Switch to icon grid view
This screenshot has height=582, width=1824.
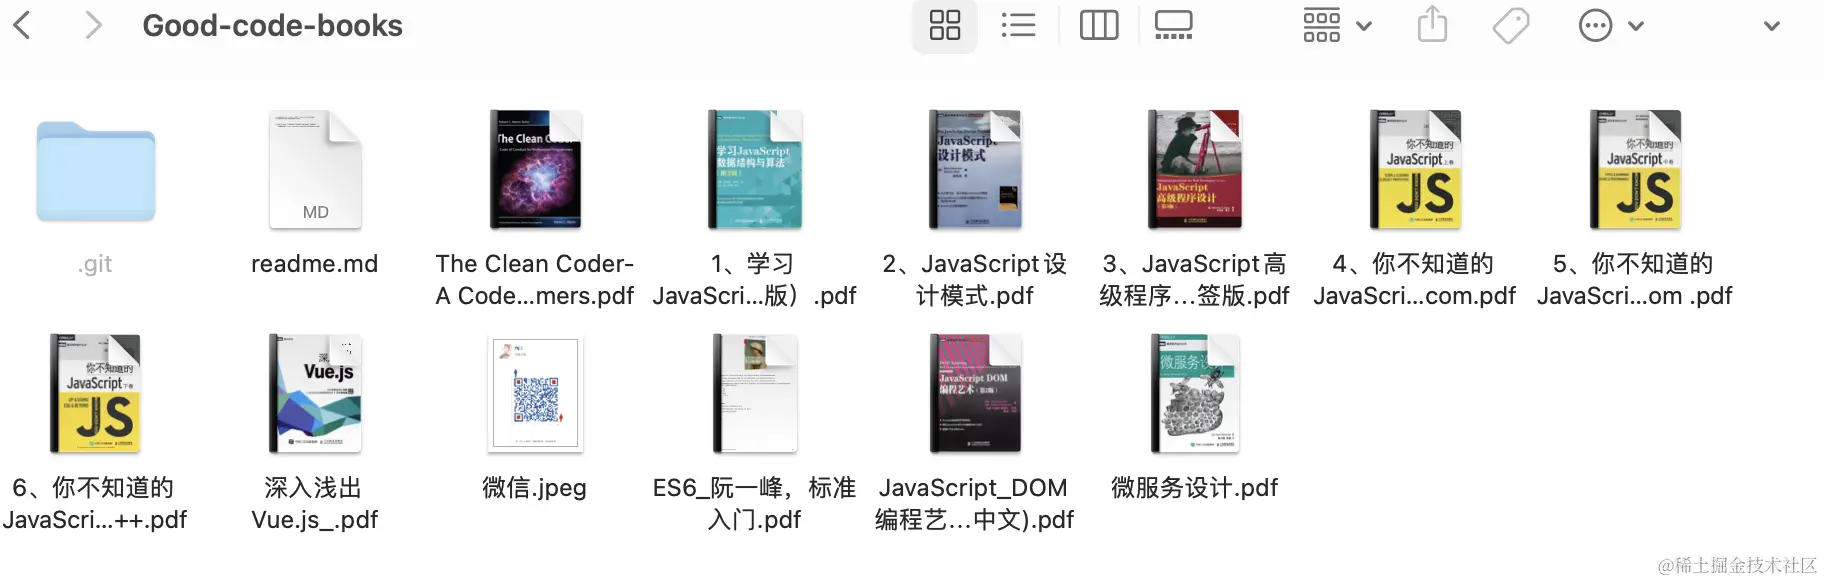[x=944, y=25]
